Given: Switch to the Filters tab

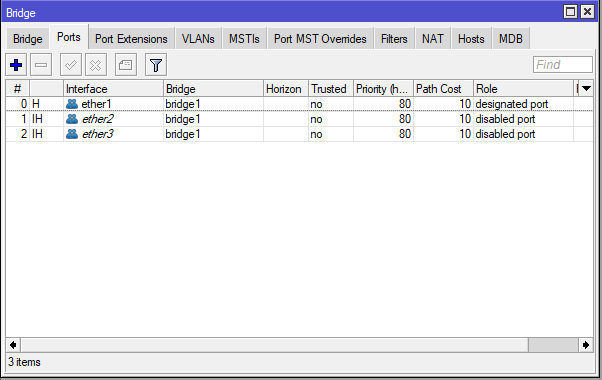Looking at the screenshot, I should pyautogui.click(x=394, y=39).
